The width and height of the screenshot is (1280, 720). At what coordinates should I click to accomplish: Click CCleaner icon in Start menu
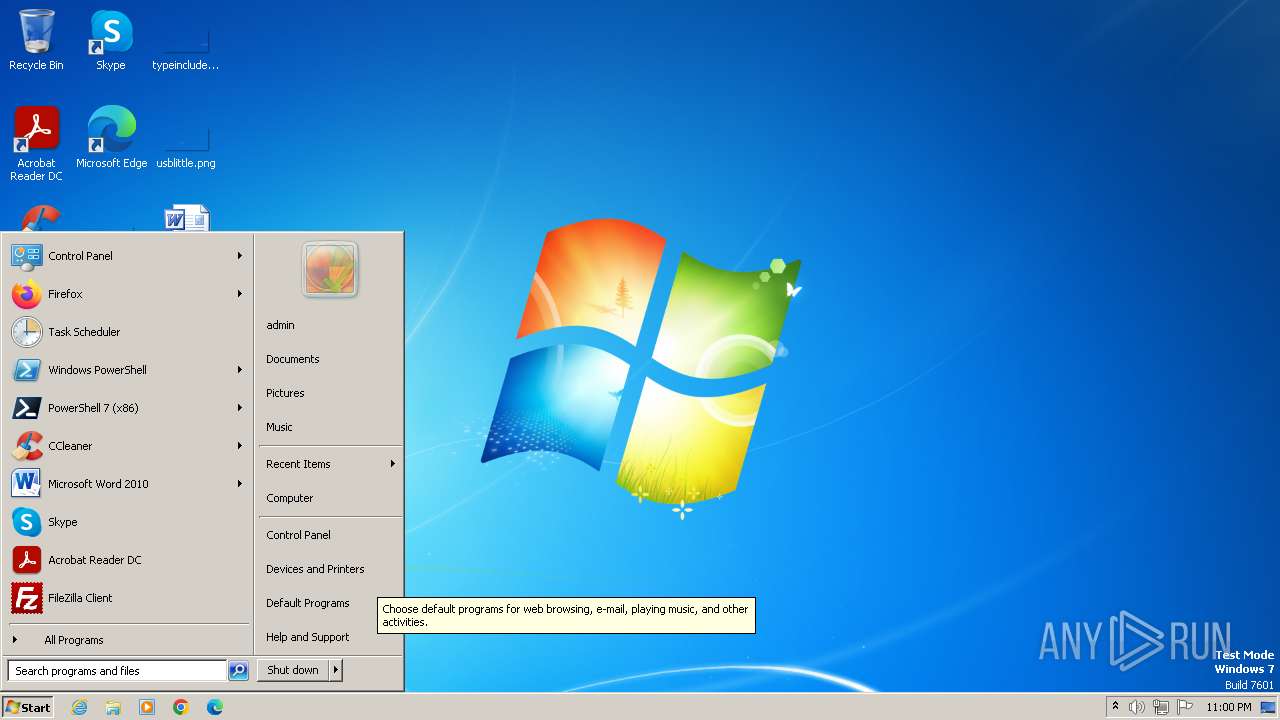point(27,446)
